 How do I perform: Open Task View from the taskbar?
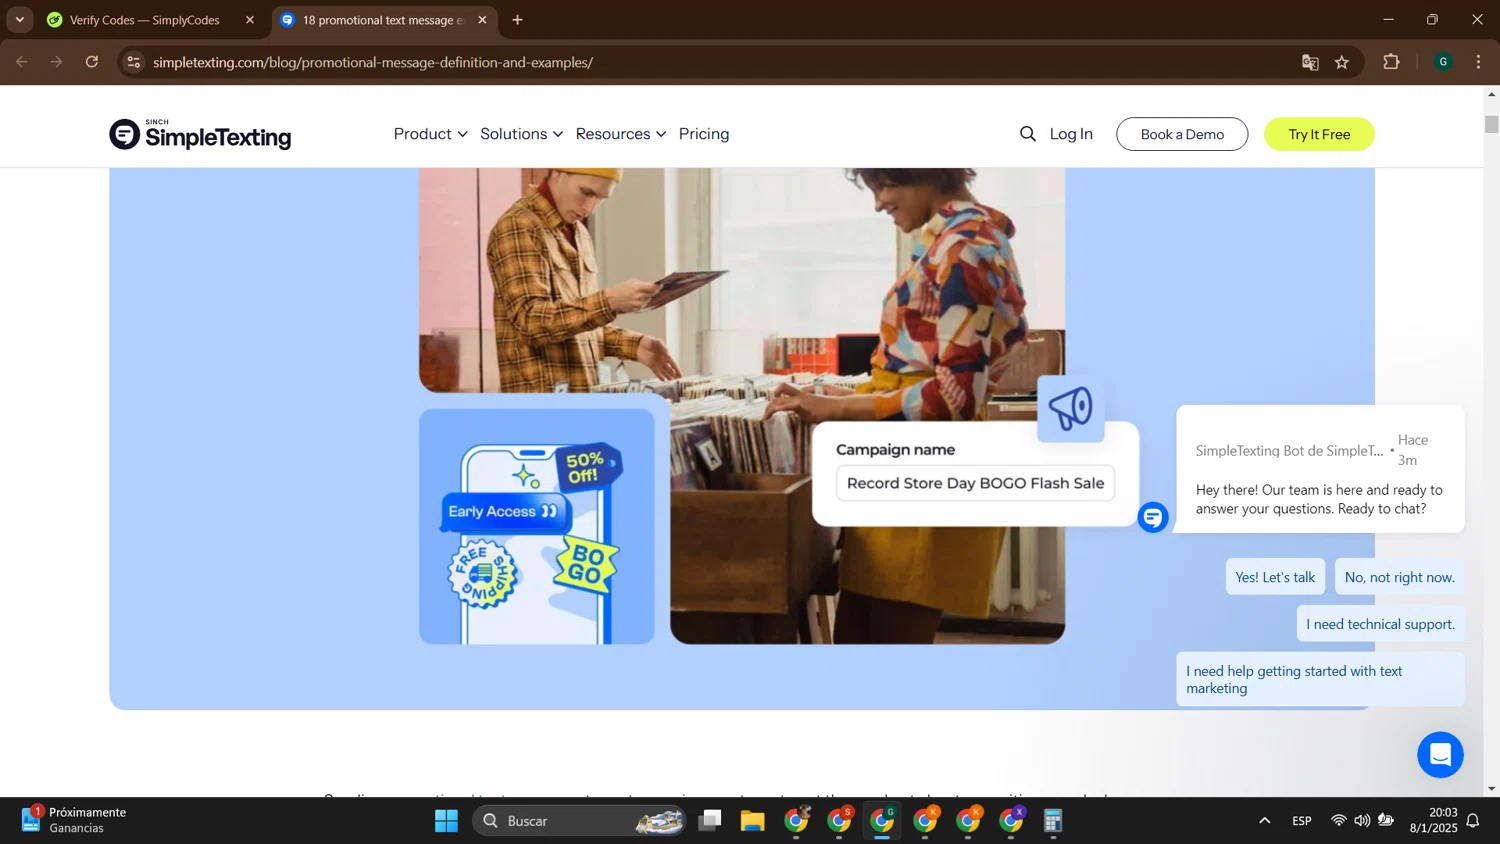click(x=710, y=821)
